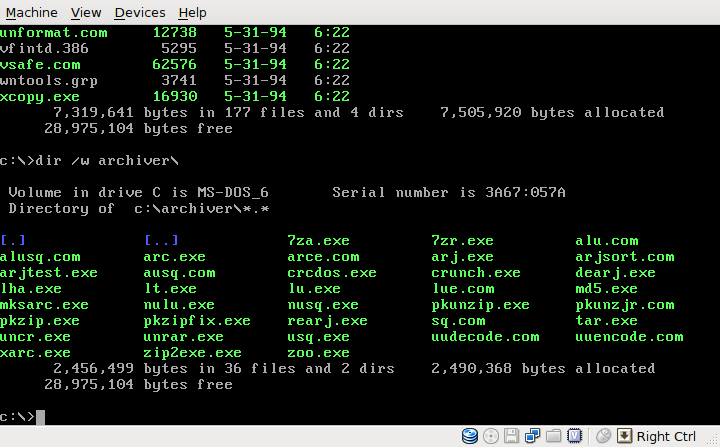Click the 'dir /w archiver\' command text

(x=107, y=161)
